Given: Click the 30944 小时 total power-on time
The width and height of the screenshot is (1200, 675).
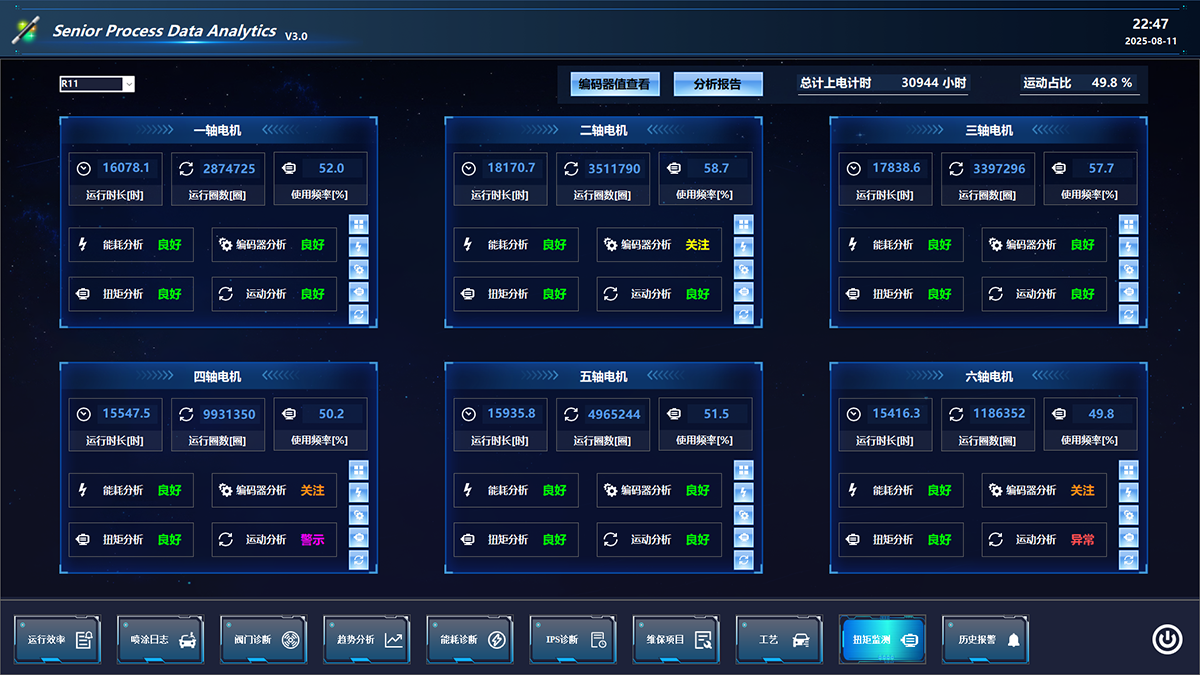Looking at the screenshot, I should coord(933,84).
